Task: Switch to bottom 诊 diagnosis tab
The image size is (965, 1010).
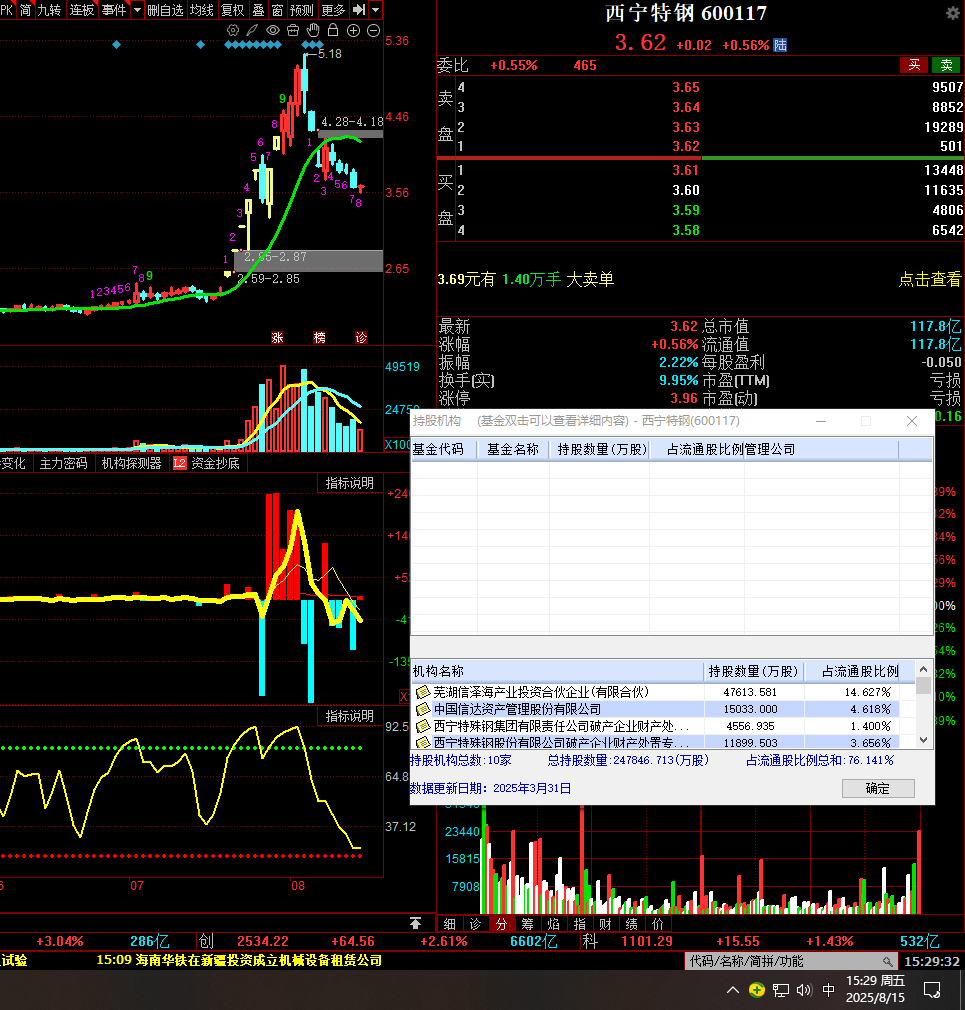Action: click(475, 924)
